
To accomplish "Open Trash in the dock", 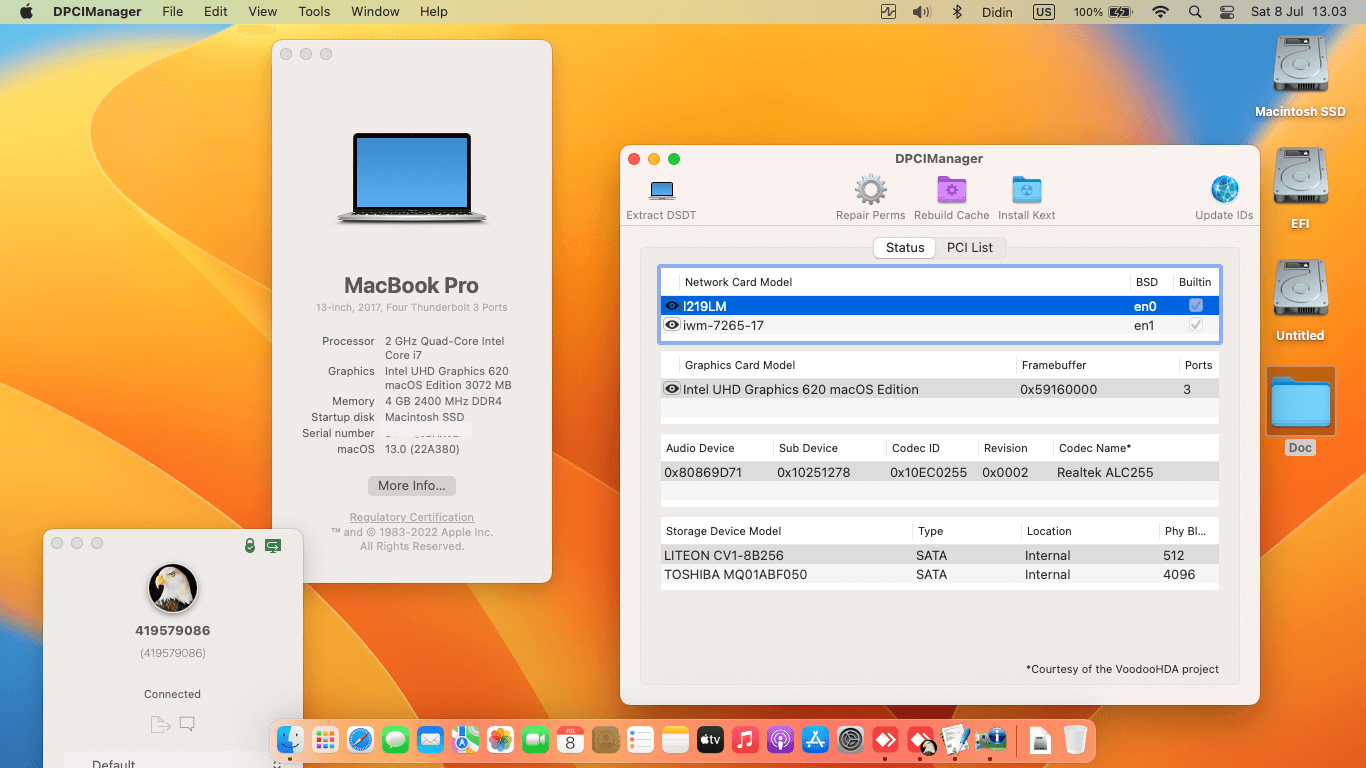I will [x=1075, y=740].
